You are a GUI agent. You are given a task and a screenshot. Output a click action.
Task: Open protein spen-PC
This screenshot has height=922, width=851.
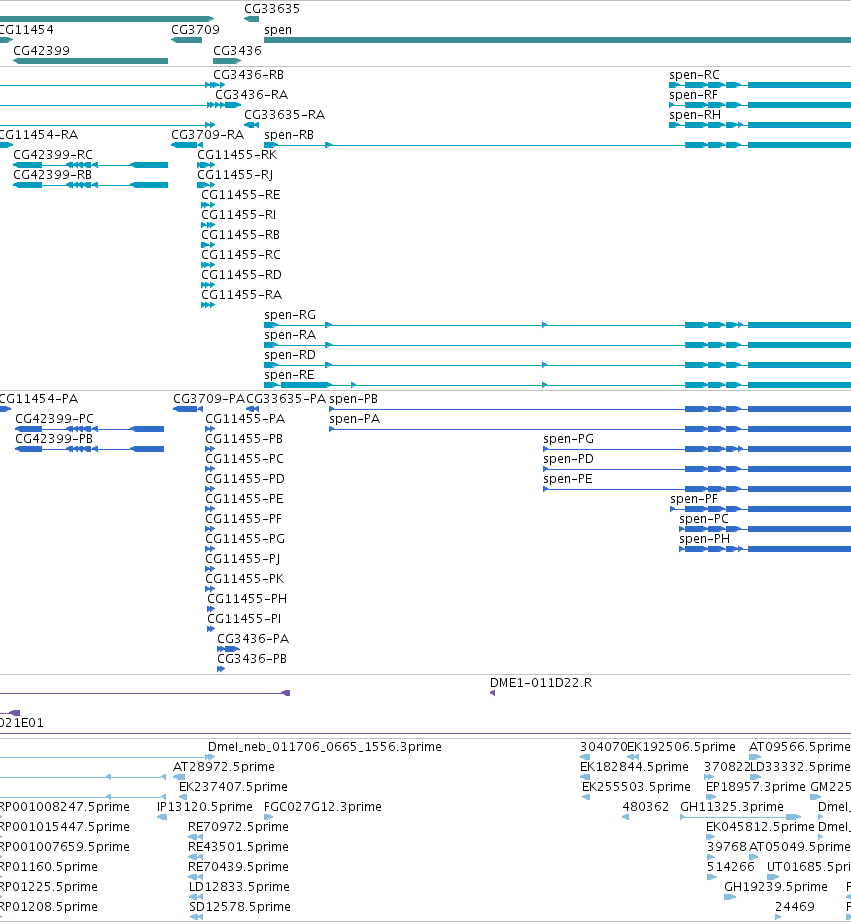click(x=704, y=519)
